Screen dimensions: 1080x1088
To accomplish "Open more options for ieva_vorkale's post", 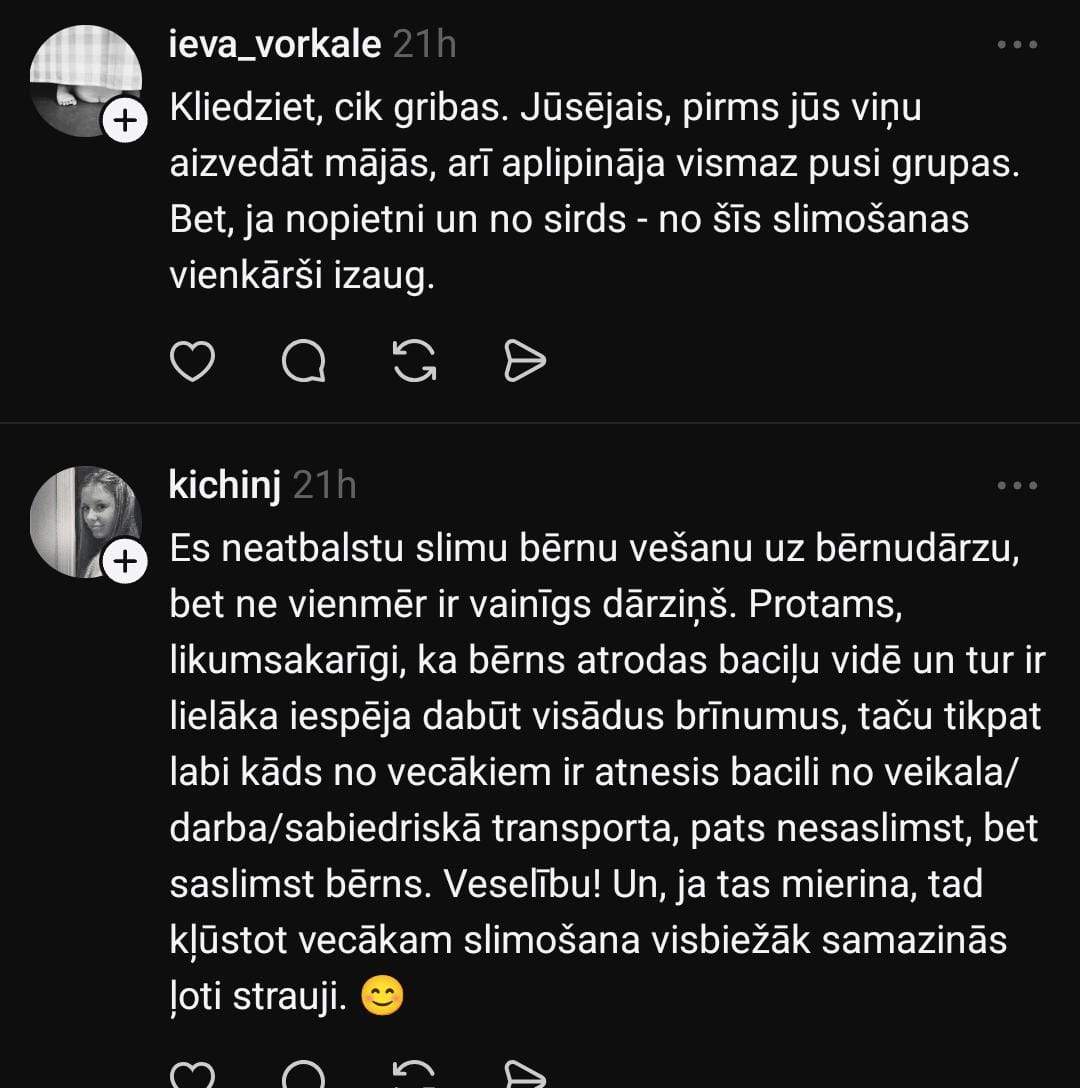I will point(1018,46).
